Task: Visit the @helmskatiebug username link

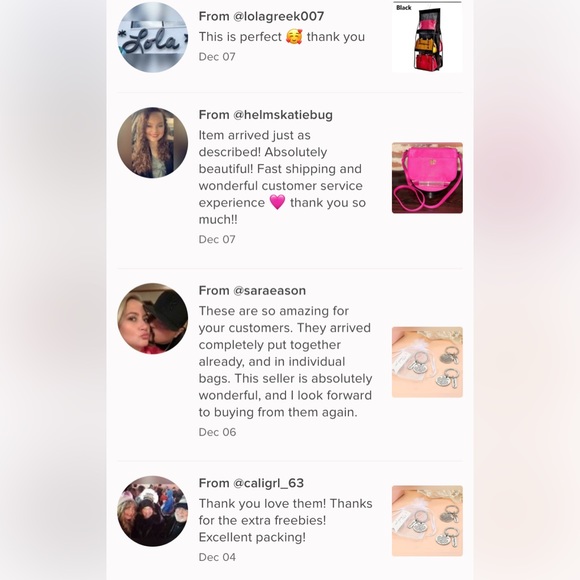Action: (x=283, y=115)
